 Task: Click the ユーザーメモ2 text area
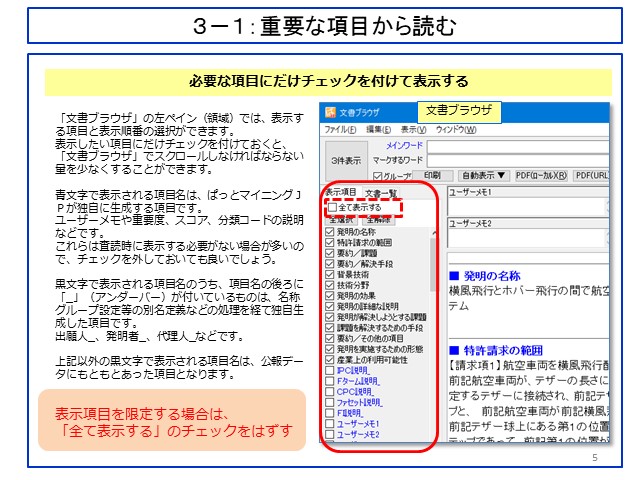click(528, 238)
